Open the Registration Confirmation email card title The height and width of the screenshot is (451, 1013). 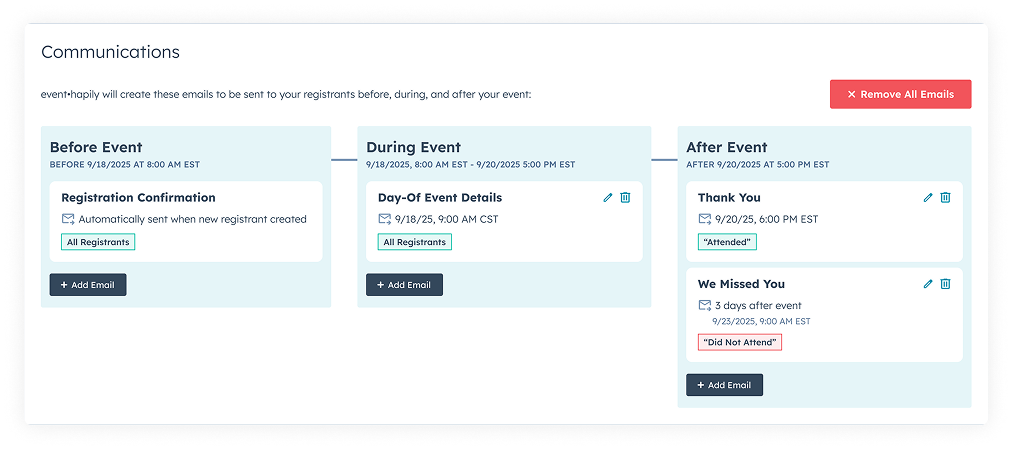138,198
